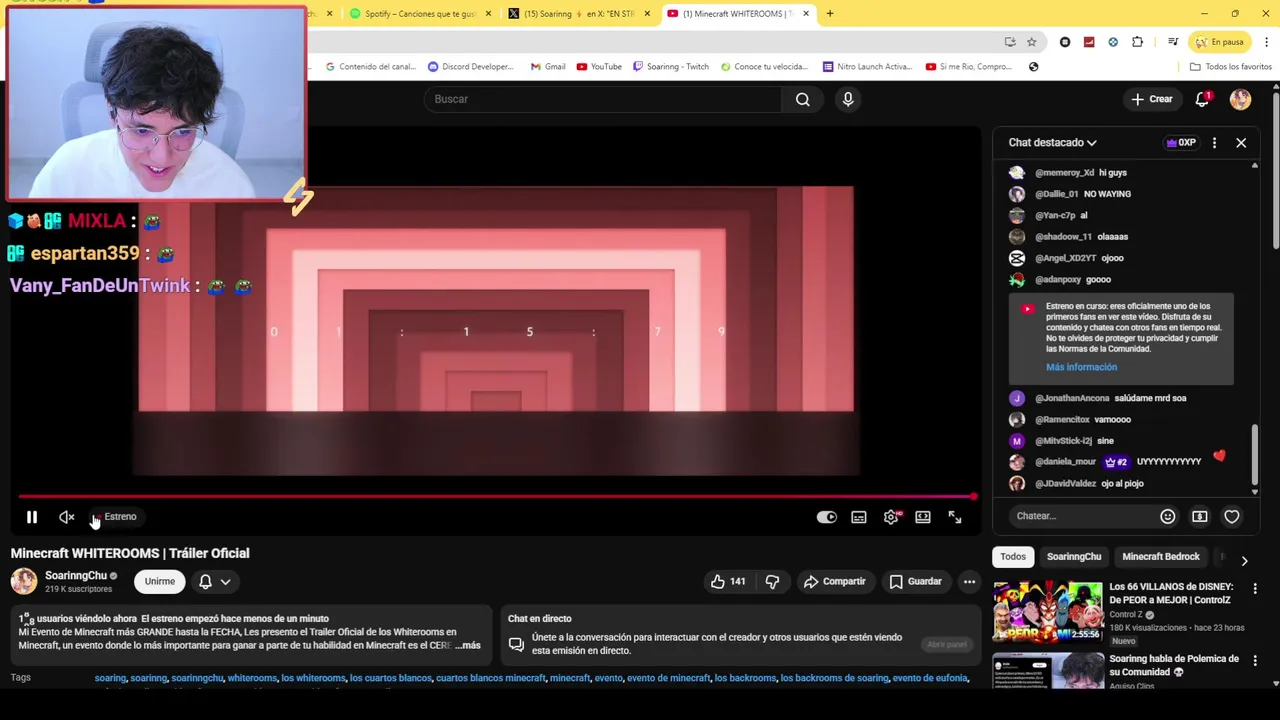Pause the video with the pause button
Viewport: 1280px width, 720px height.
(31, 517)
